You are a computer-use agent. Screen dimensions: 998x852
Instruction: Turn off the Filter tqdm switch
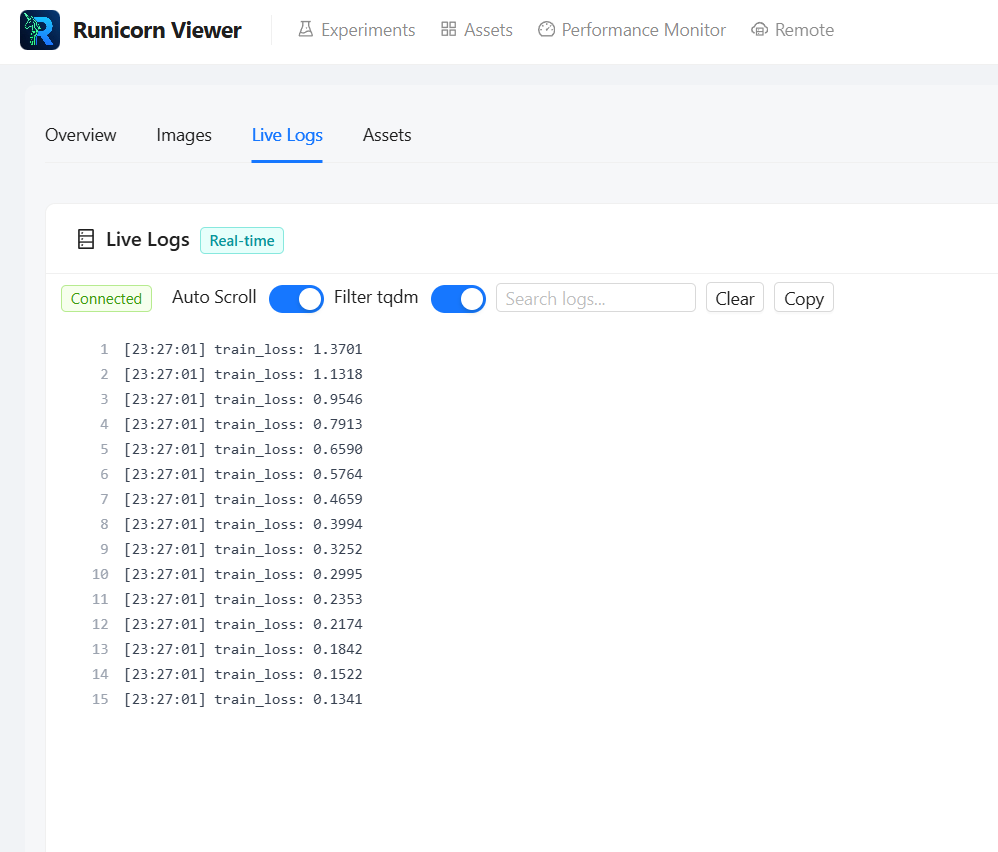pos(458,298)
